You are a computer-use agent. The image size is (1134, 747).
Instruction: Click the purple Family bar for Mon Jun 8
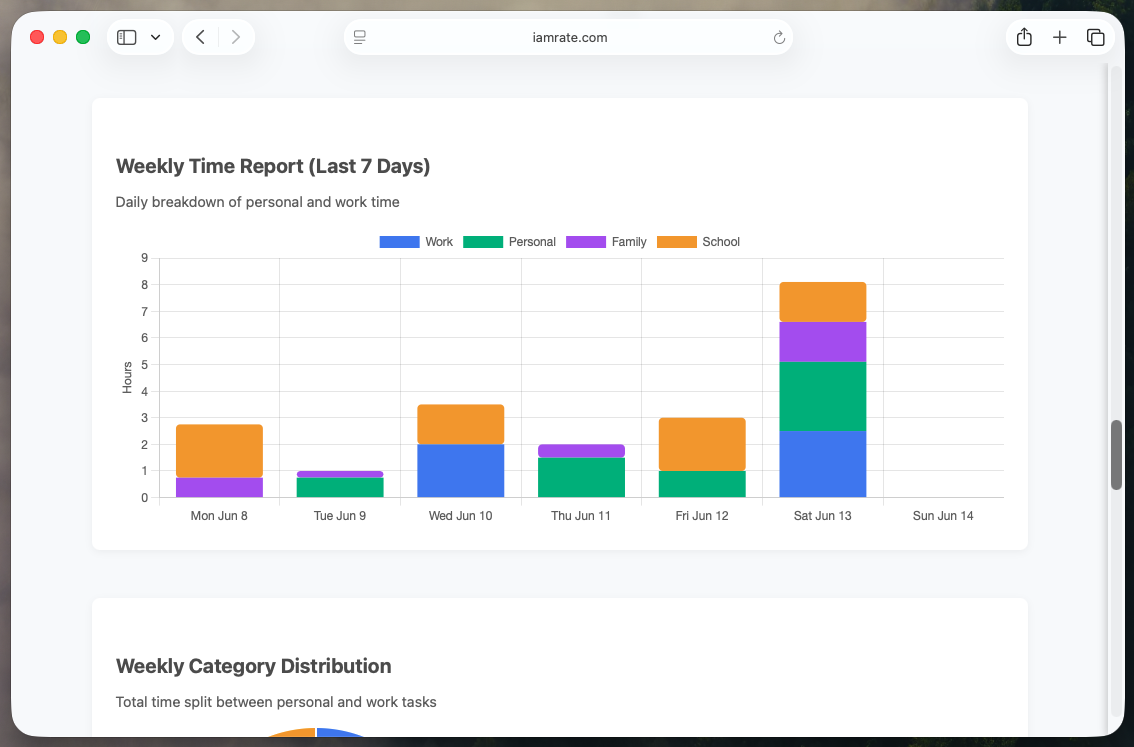219,487
